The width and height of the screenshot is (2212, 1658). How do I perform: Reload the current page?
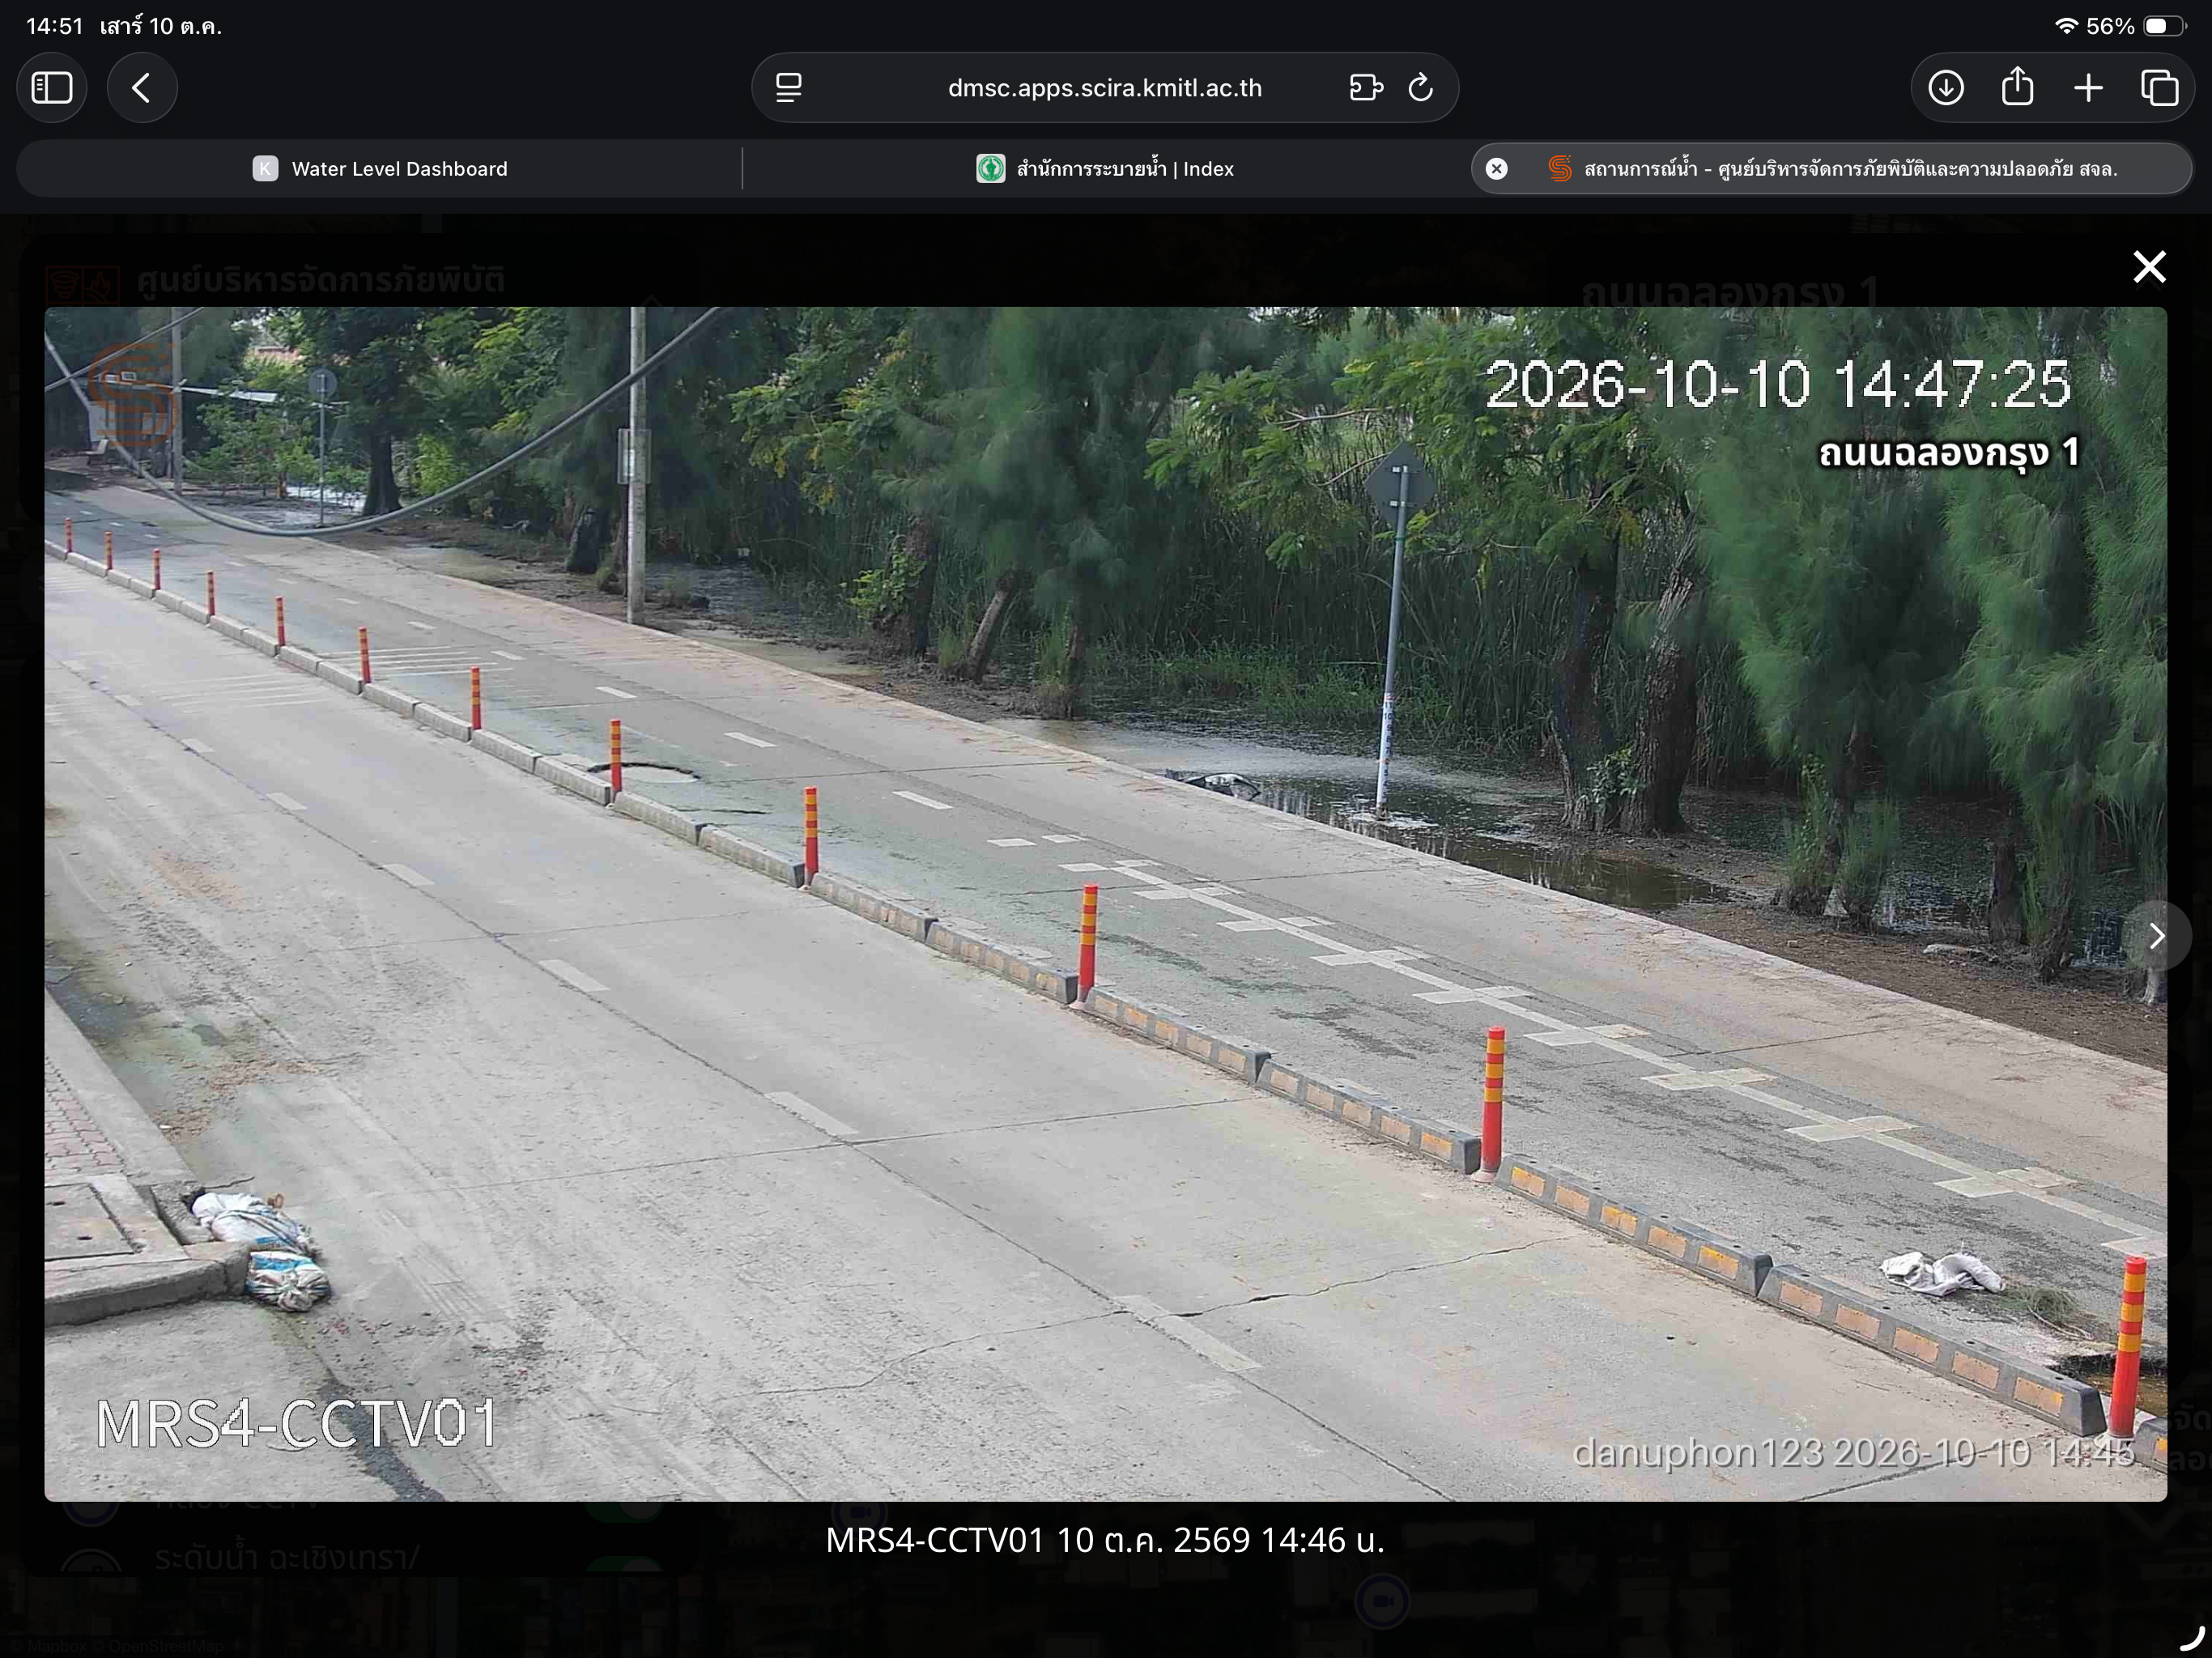1421,88
